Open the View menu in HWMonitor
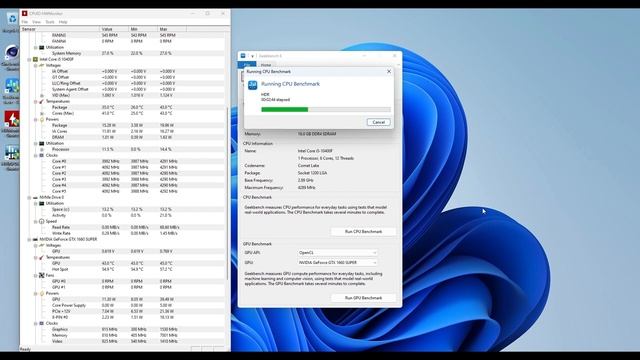The width and height of the screenshot is (640, 360). click(x=36, y=22)
